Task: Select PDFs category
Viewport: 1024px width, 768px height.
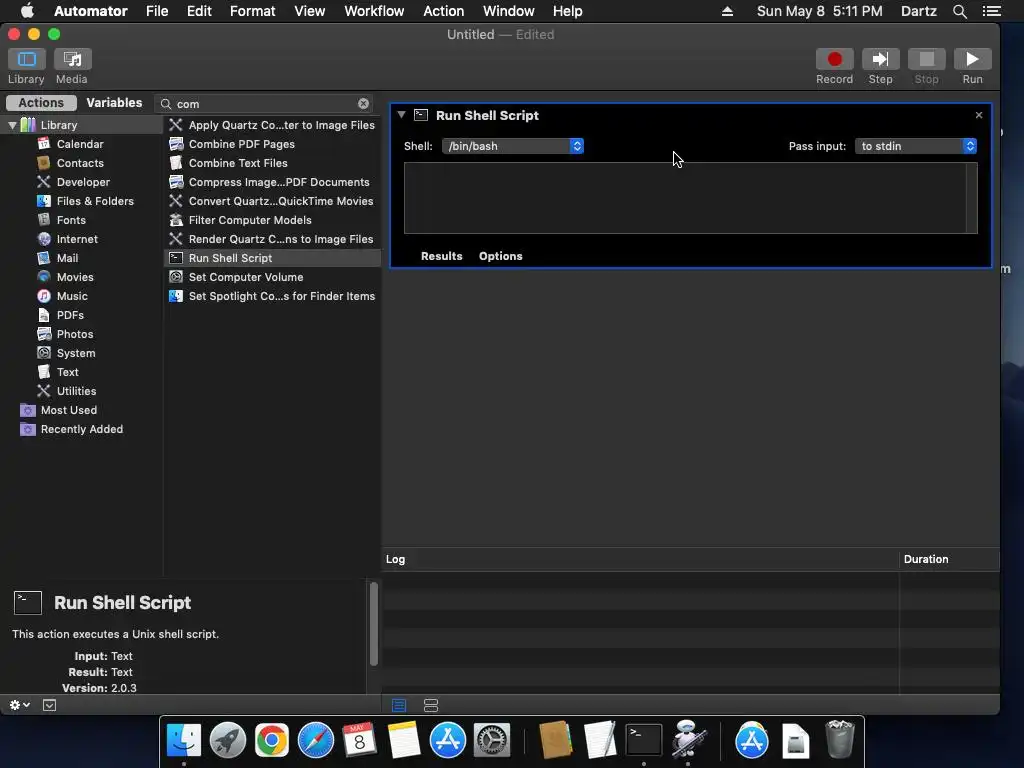Action: point(70,315)
